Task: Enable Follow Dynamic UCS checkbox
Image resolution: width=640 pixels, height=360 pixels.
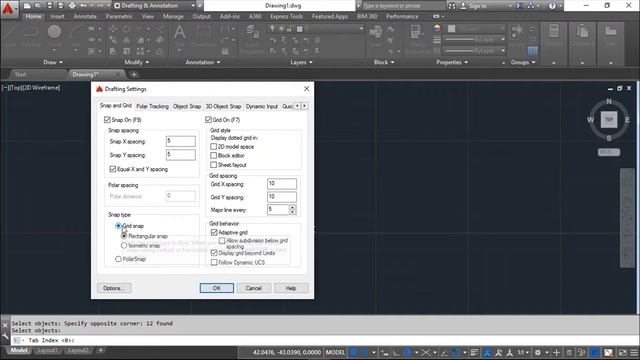Action: [x=214, y=262]
